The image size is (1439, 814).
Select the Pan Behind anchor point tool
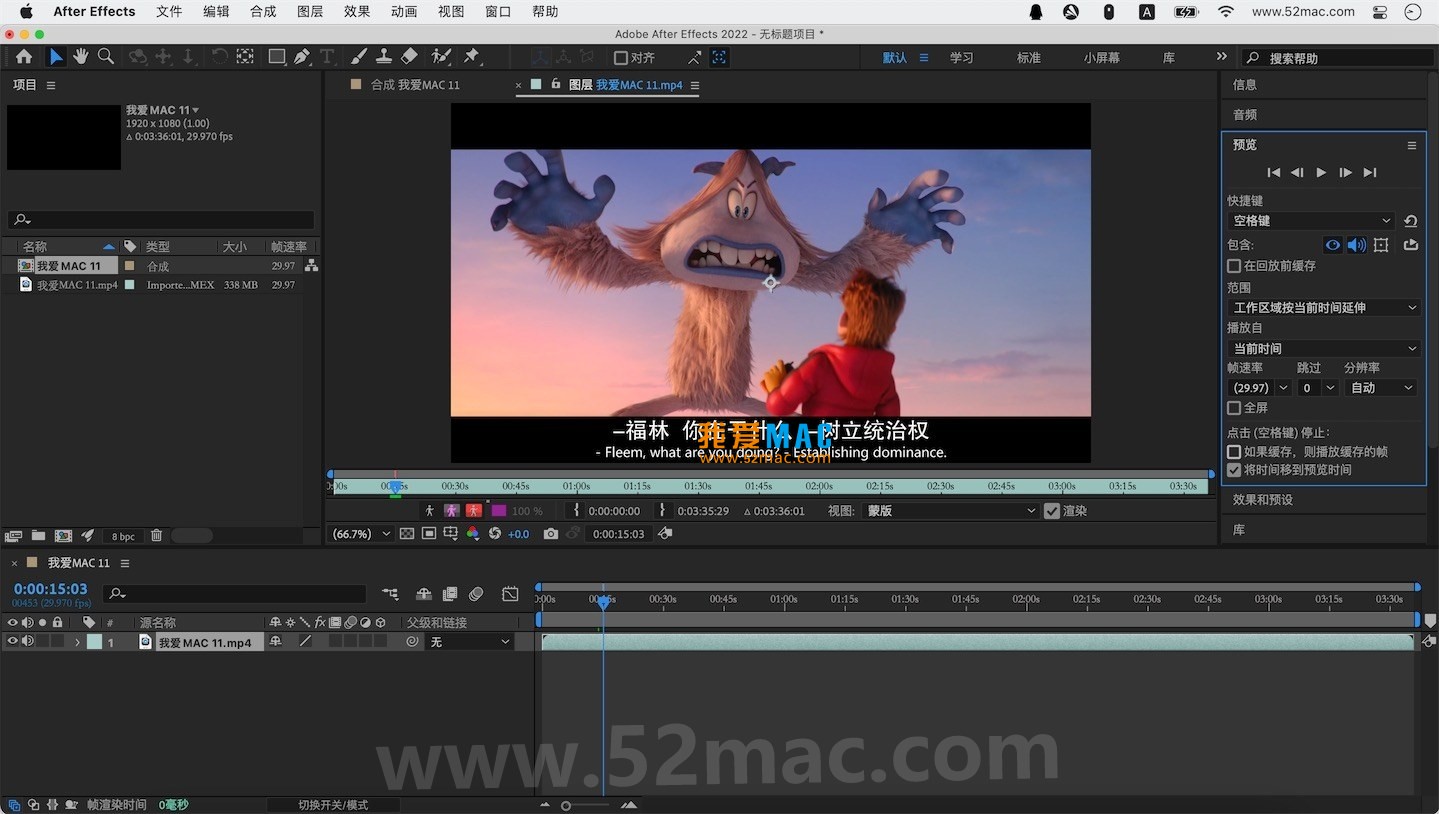pos(245,57)
